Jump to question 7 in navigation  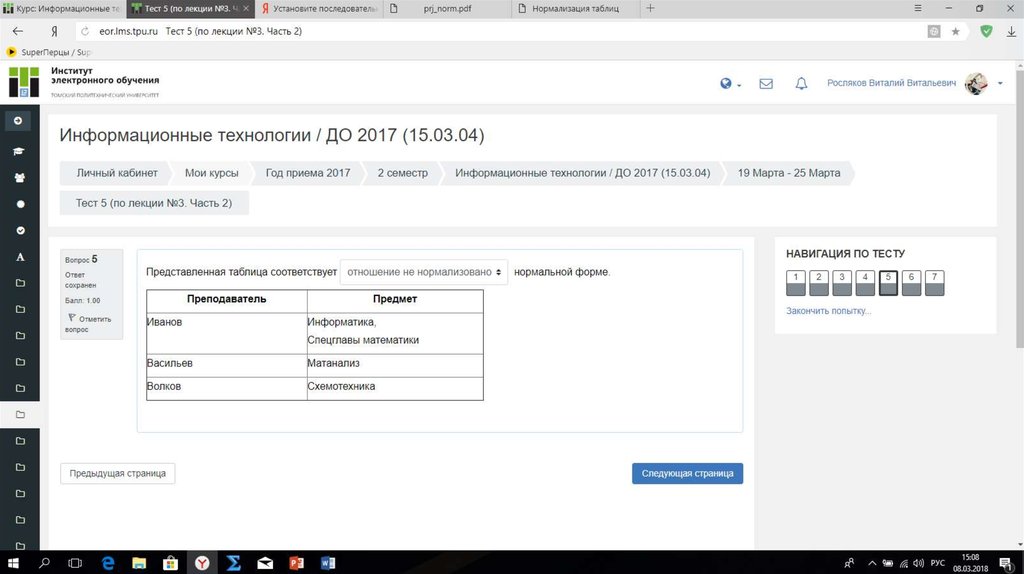coord(935,283)
